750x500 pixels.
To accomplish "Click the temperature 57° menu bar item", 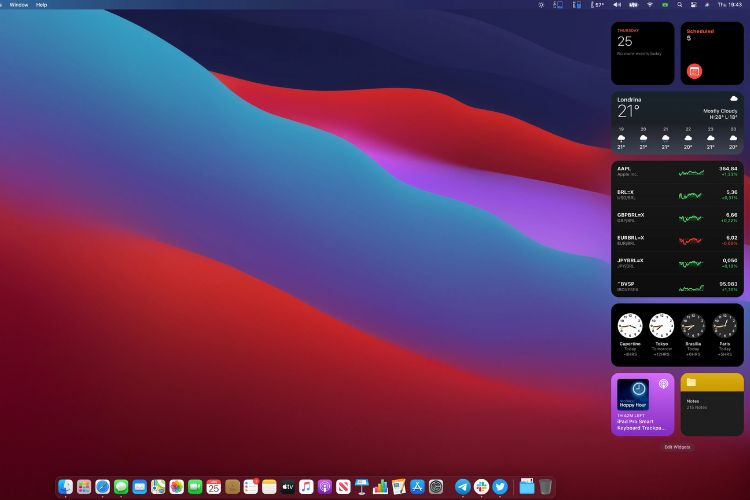I will pyautogui.click(x=597, y=5).
